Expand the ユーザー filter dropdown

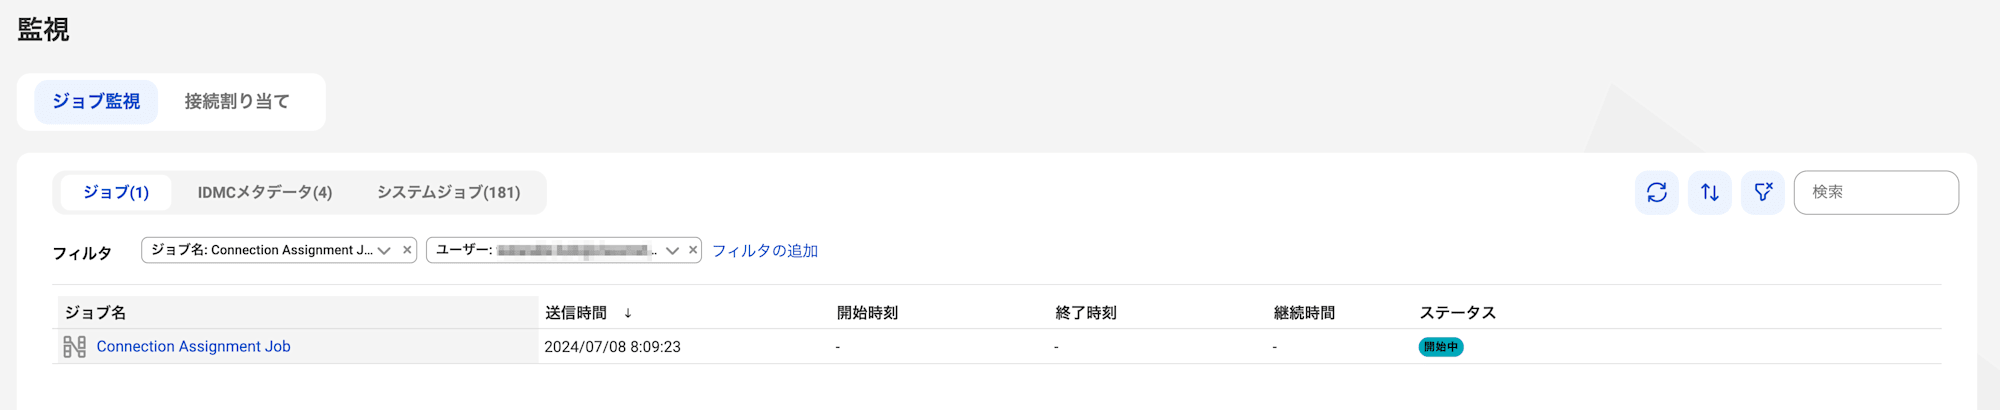pyautogui.click(x=672, y=250)
